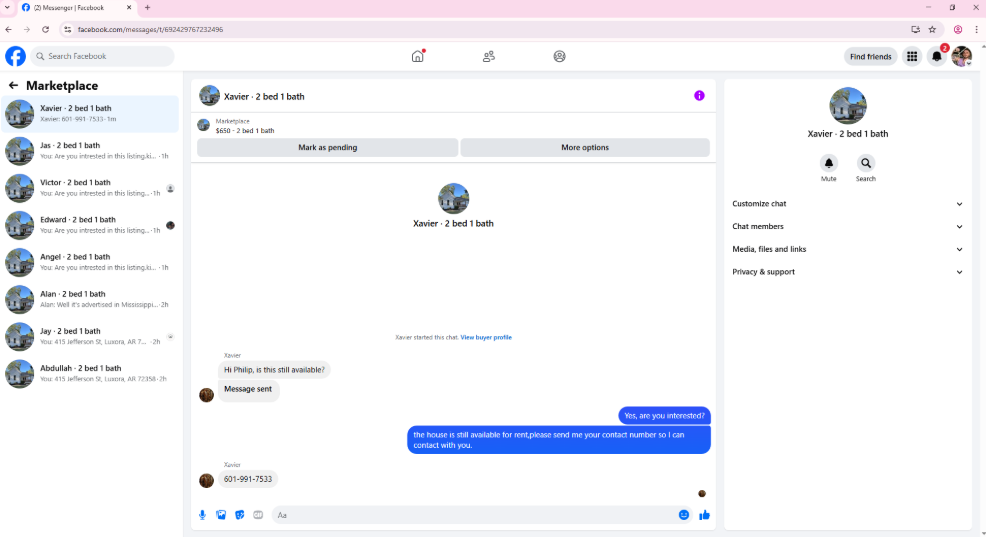Open the Facebook menu grid icon

(x=912, y=57)
